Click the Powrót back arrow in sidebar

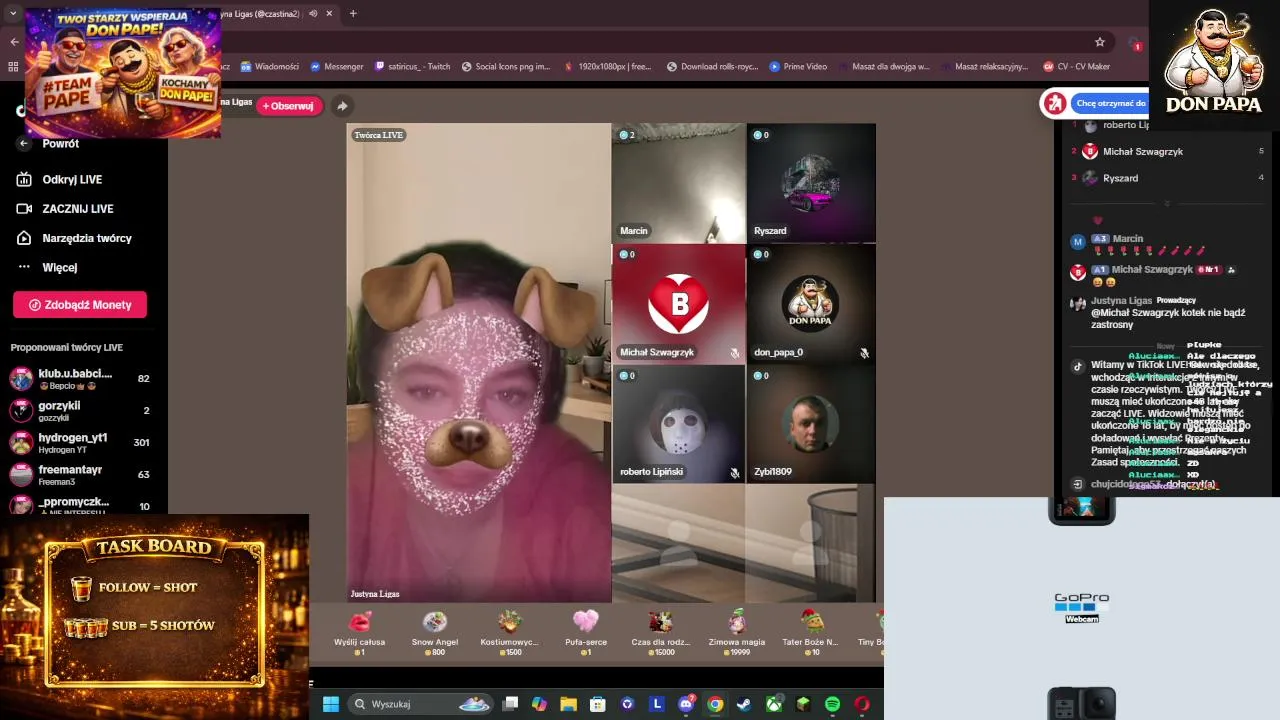pos(25,144)
